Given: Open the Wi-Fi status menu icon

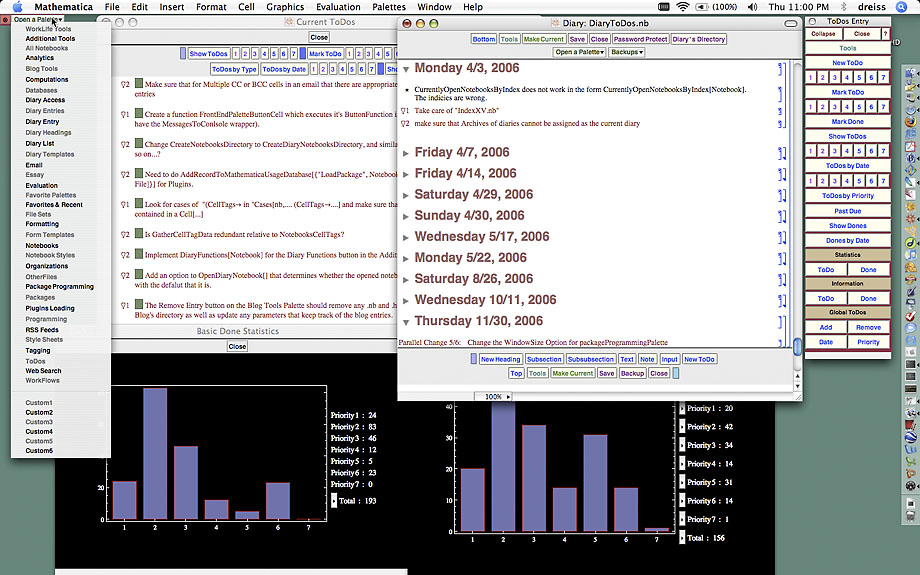Looking at the screenshot, I should [x=683, y=7].
